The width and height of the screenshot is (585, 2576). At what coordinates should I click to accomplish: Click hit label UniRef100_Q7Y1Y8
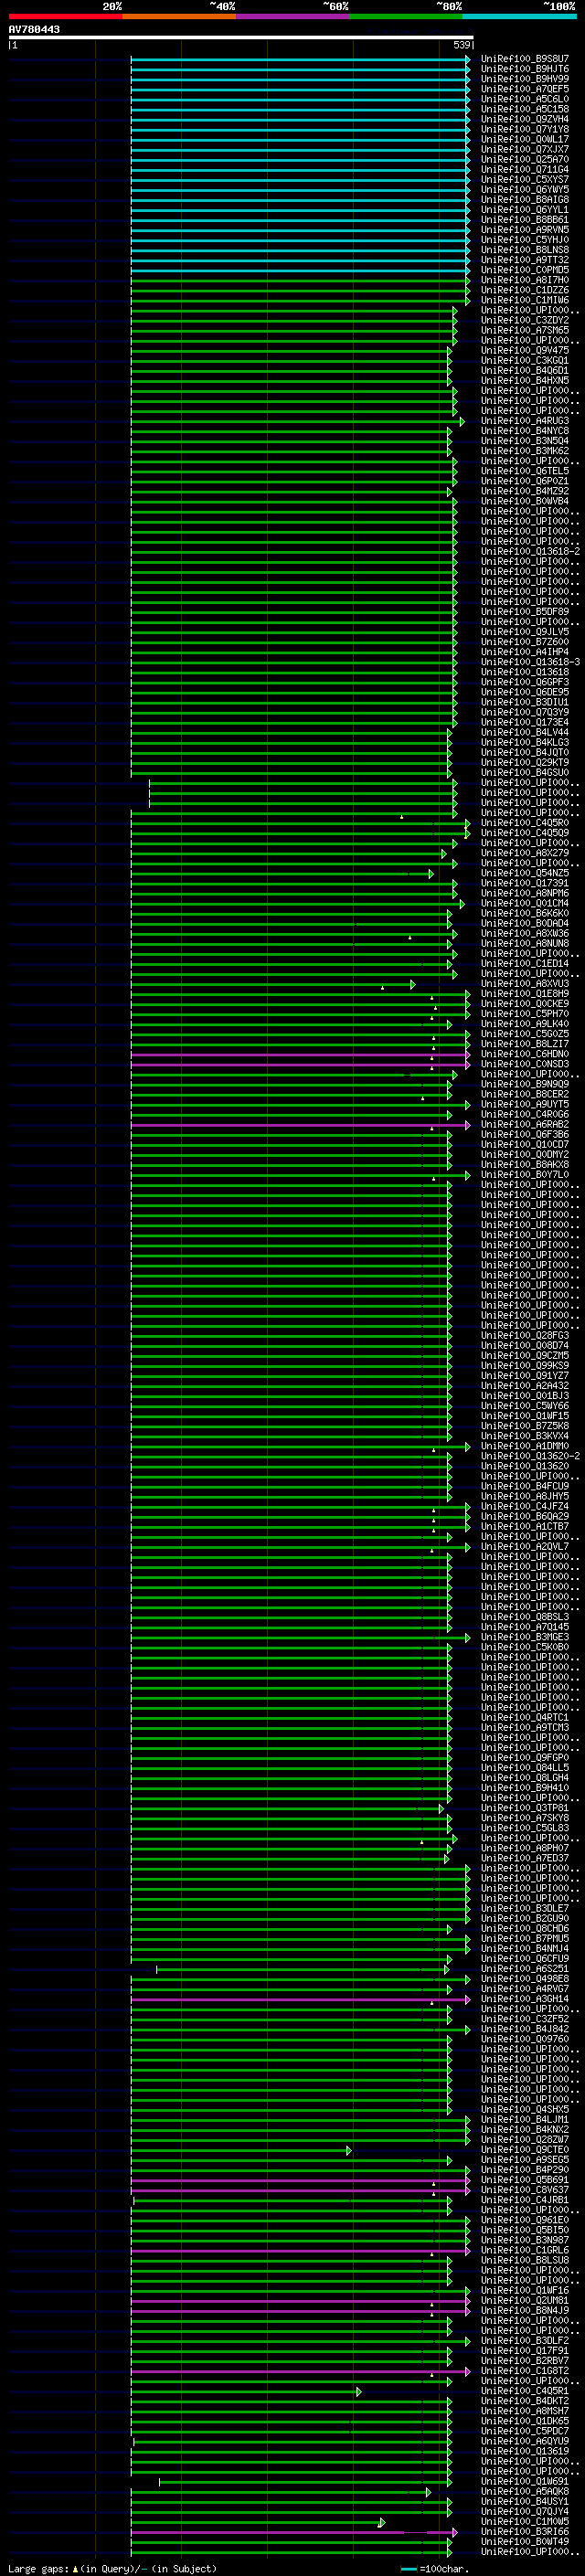pos(525,129)
